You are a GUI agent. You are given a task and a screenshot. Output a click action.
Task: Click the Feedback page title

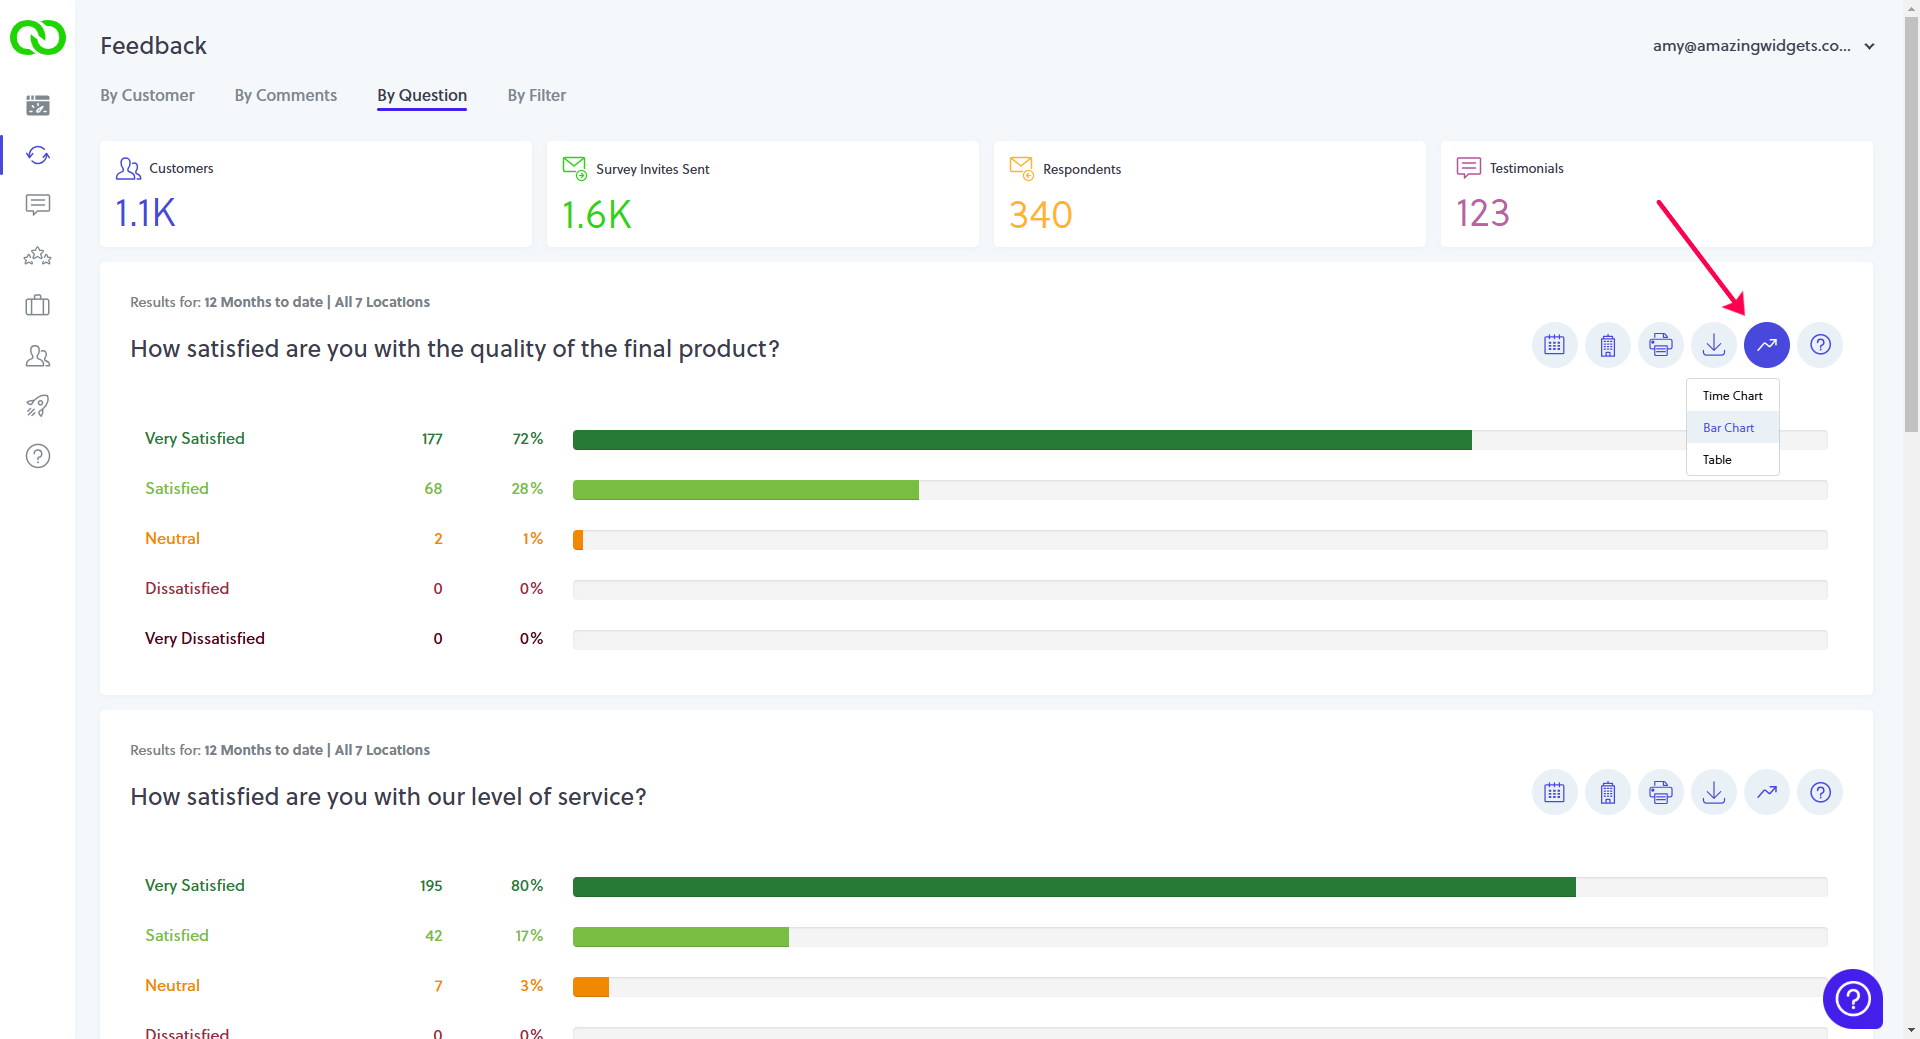point(153,46)
